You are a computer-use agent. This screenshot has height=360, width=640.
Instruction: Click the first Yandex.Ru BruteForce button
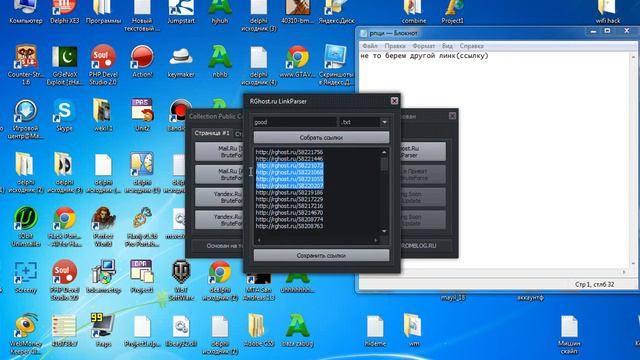pos(220,197)
